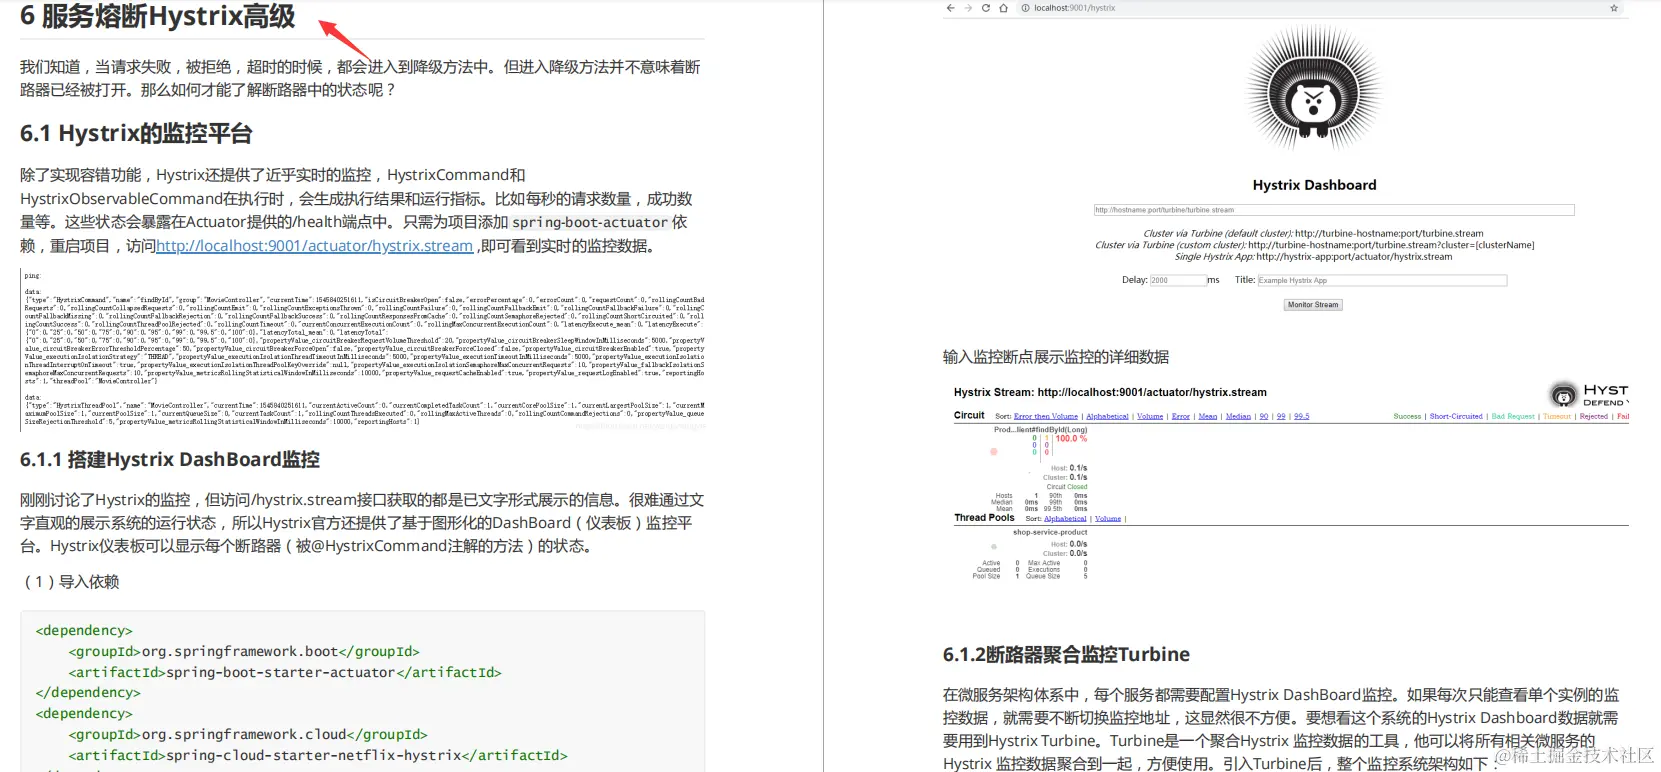
Task: Sort circuits by 99 percentile
Action: click(x=1281, y=416)
